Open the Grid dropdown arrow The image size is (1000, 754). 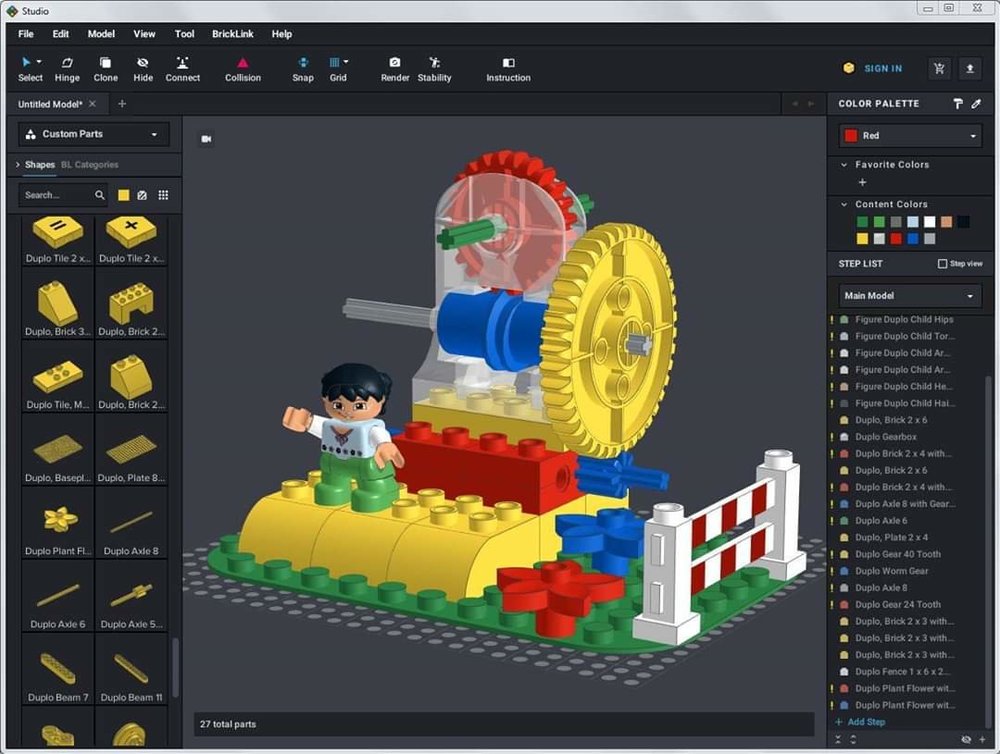point(346,62)
